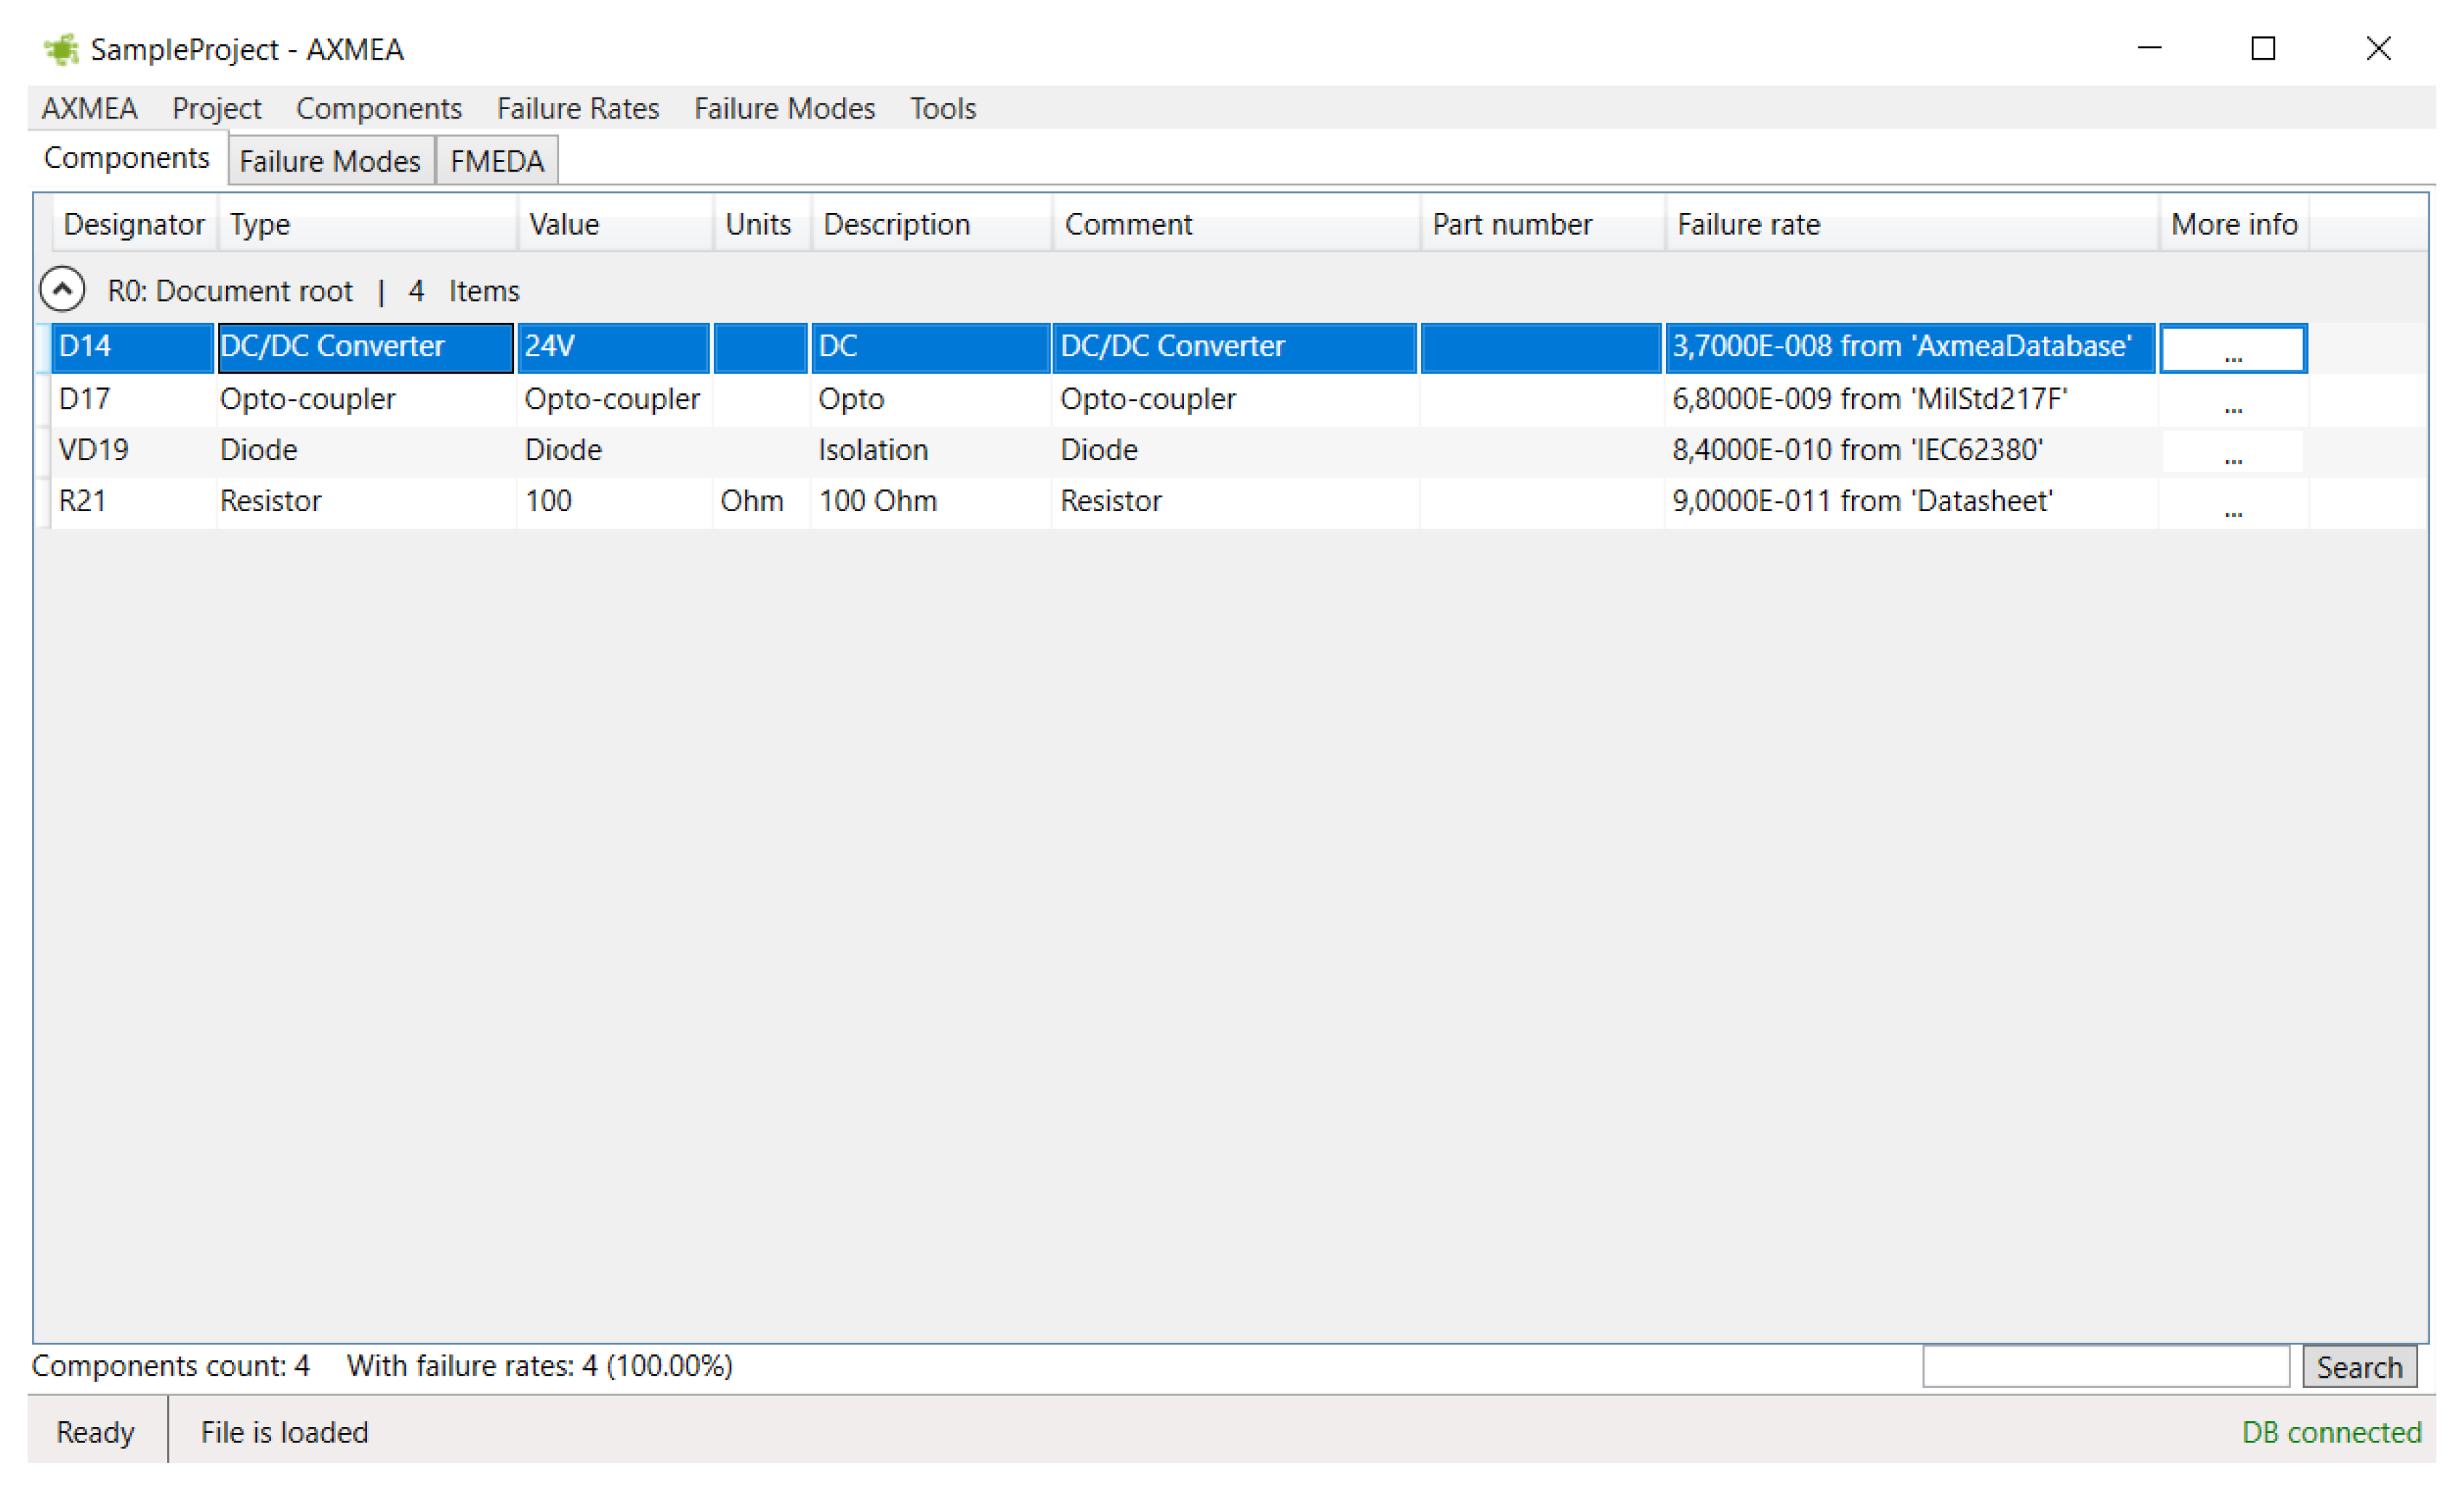Switch to the Failure Modes tab

[329, 161]
